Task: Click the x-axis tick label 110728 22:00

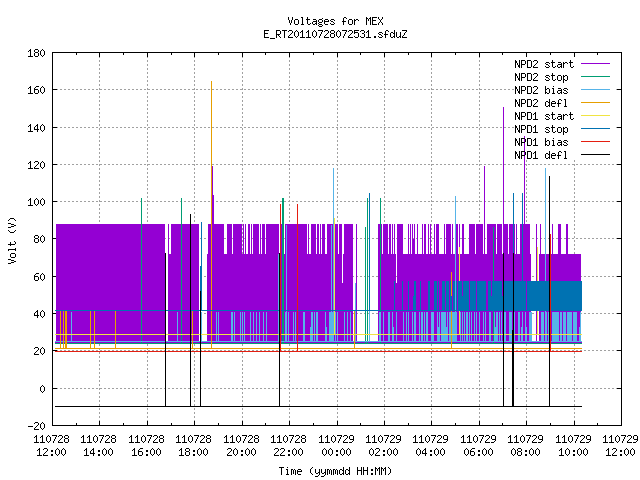Action: [288, 446]
